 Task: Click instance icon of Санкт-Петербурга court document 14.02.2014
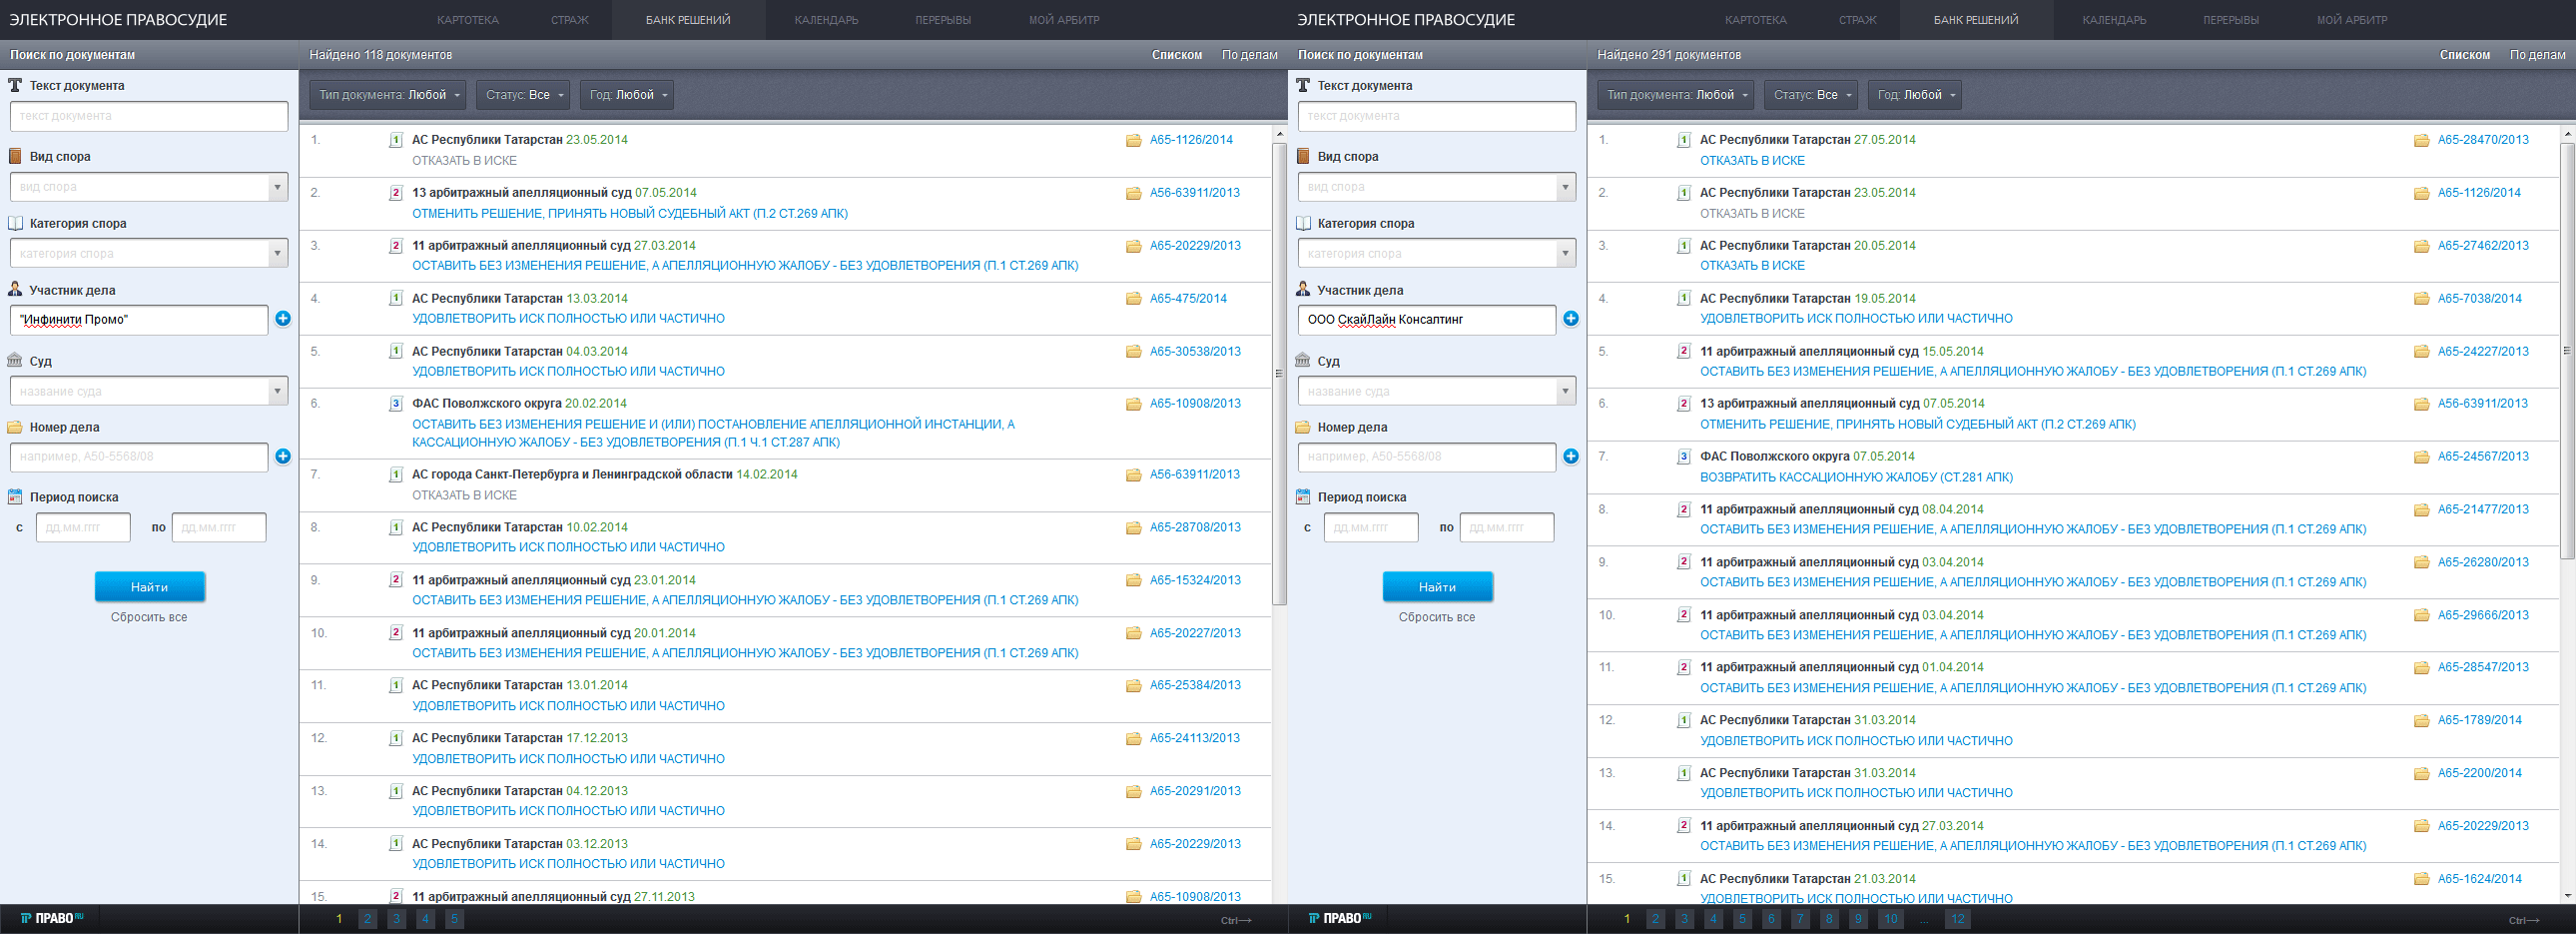396,474
